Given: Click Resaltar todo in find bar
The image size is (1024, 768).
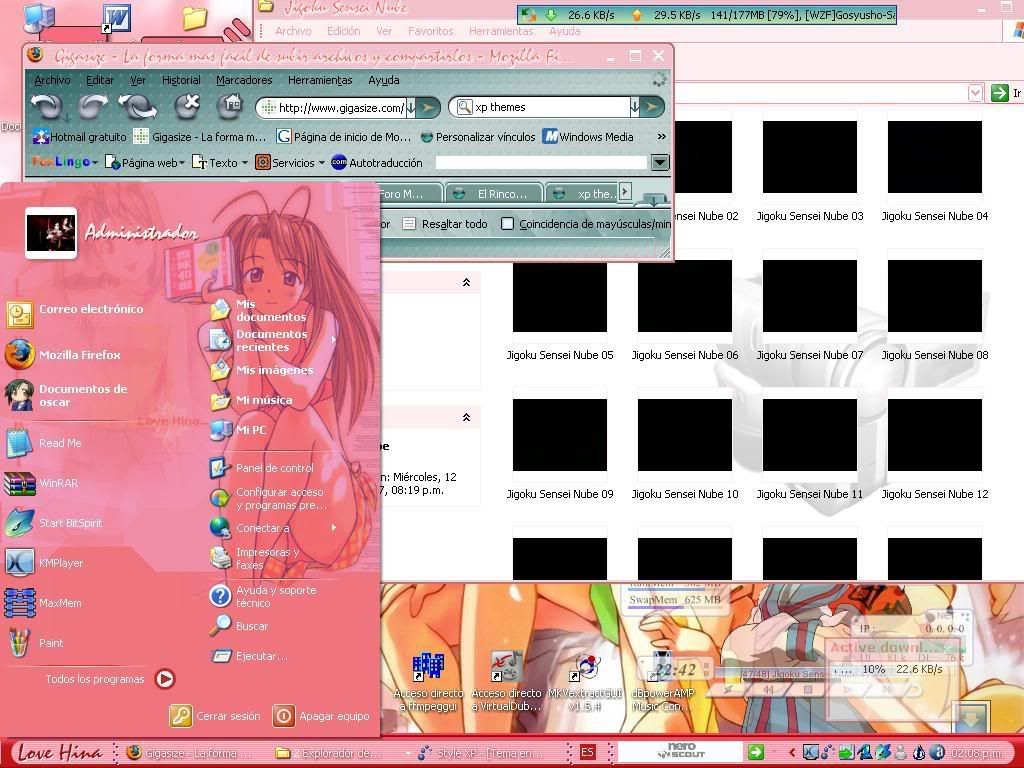Looking at the screenshot, I should 445,224.
